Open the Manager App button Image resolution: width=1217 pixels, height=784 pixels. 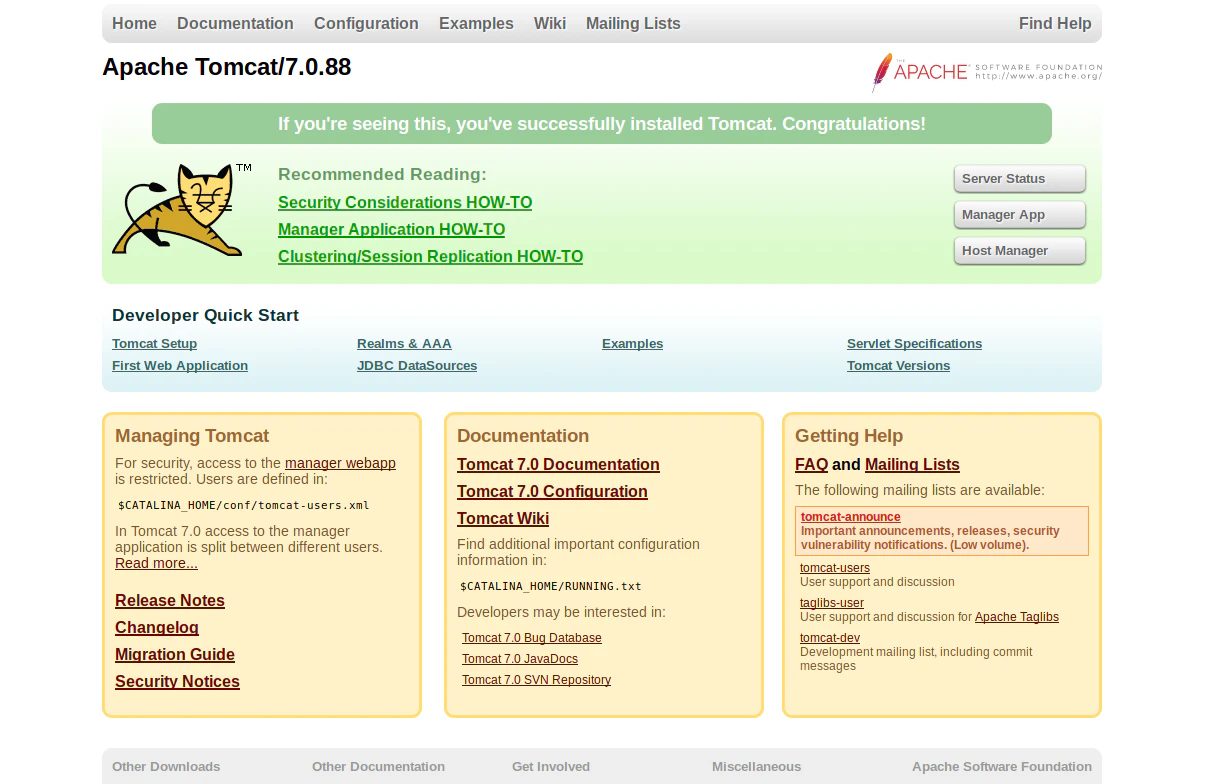click(1019, 215)
